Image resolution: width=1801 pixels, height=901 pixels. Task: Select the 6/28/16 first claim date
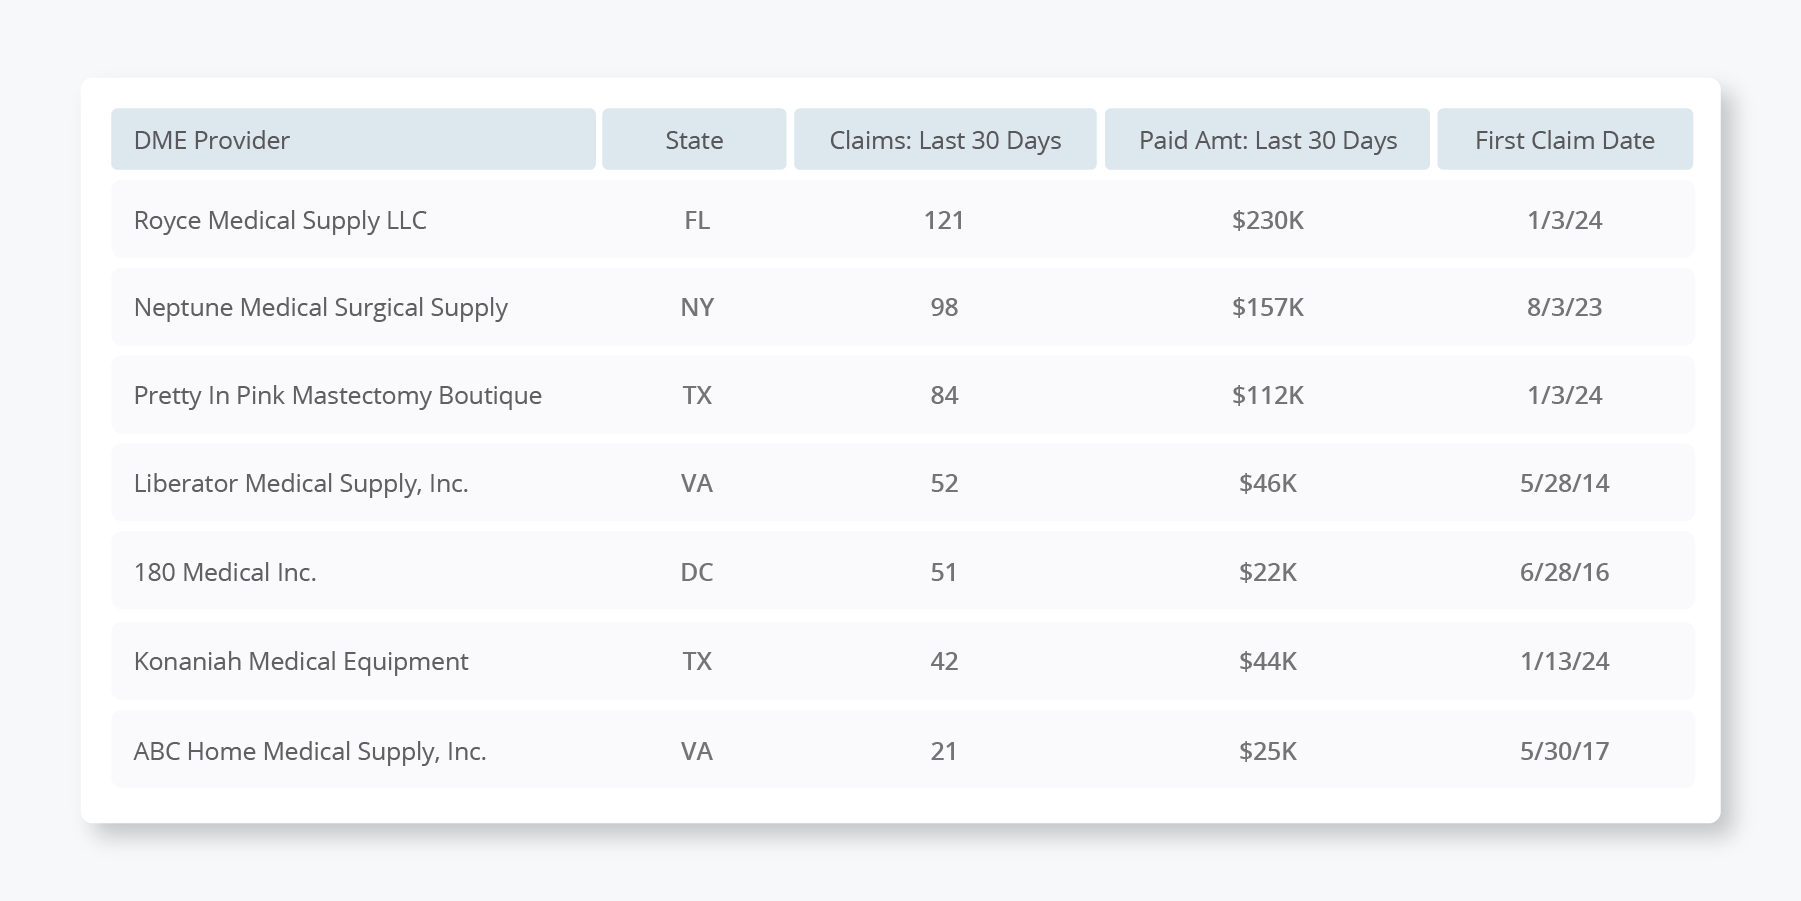pyautogui.click(x=1565, y=572)
